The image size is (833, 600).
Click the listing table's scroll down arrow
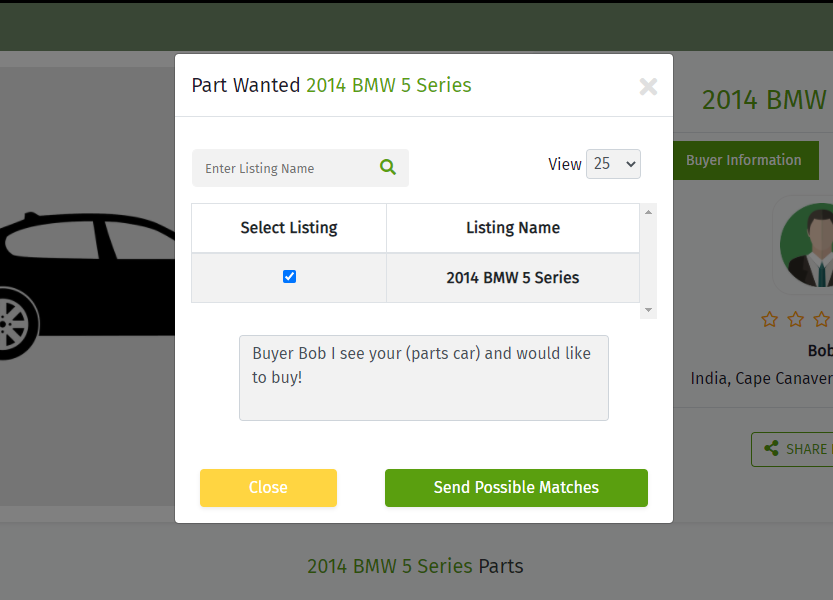[x=649, y=311]
